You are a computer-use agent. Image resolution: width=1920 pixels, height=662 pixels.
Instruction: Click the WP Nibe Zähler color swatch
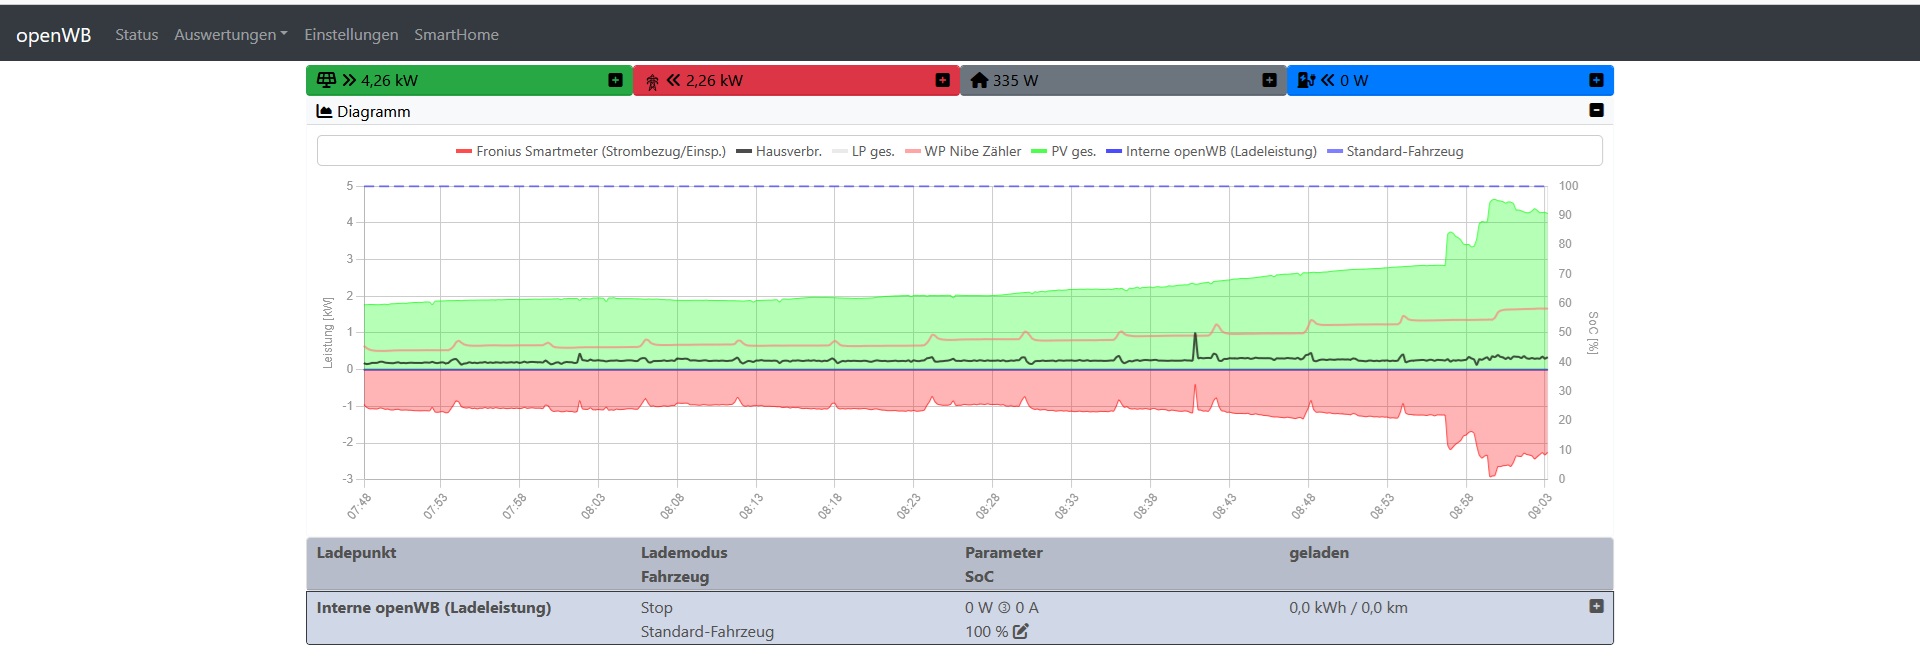[912, 152]
